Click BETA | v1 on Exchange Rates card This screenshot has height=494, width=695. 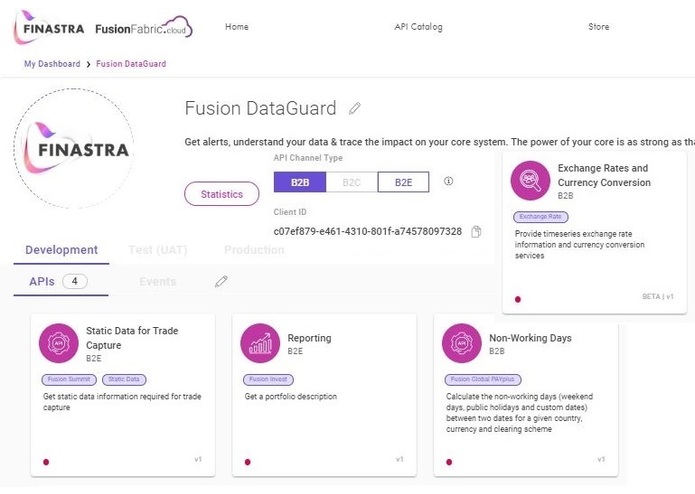pos(658,296)
